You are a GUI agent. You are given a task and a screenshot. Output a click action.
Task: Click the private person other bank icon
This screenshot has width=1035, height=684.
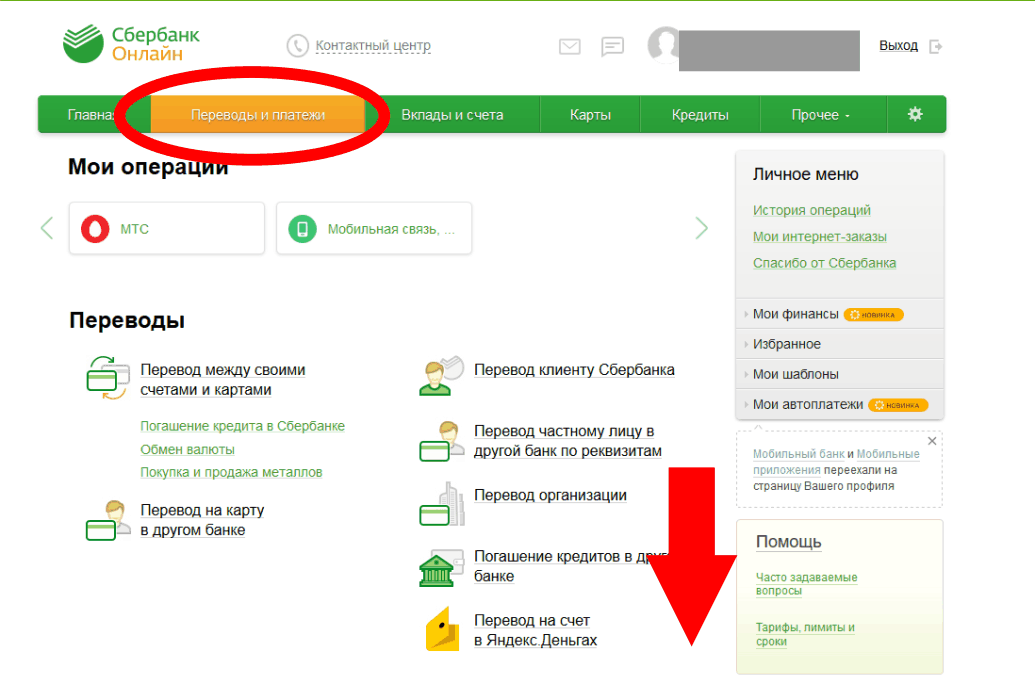(442, 440)
